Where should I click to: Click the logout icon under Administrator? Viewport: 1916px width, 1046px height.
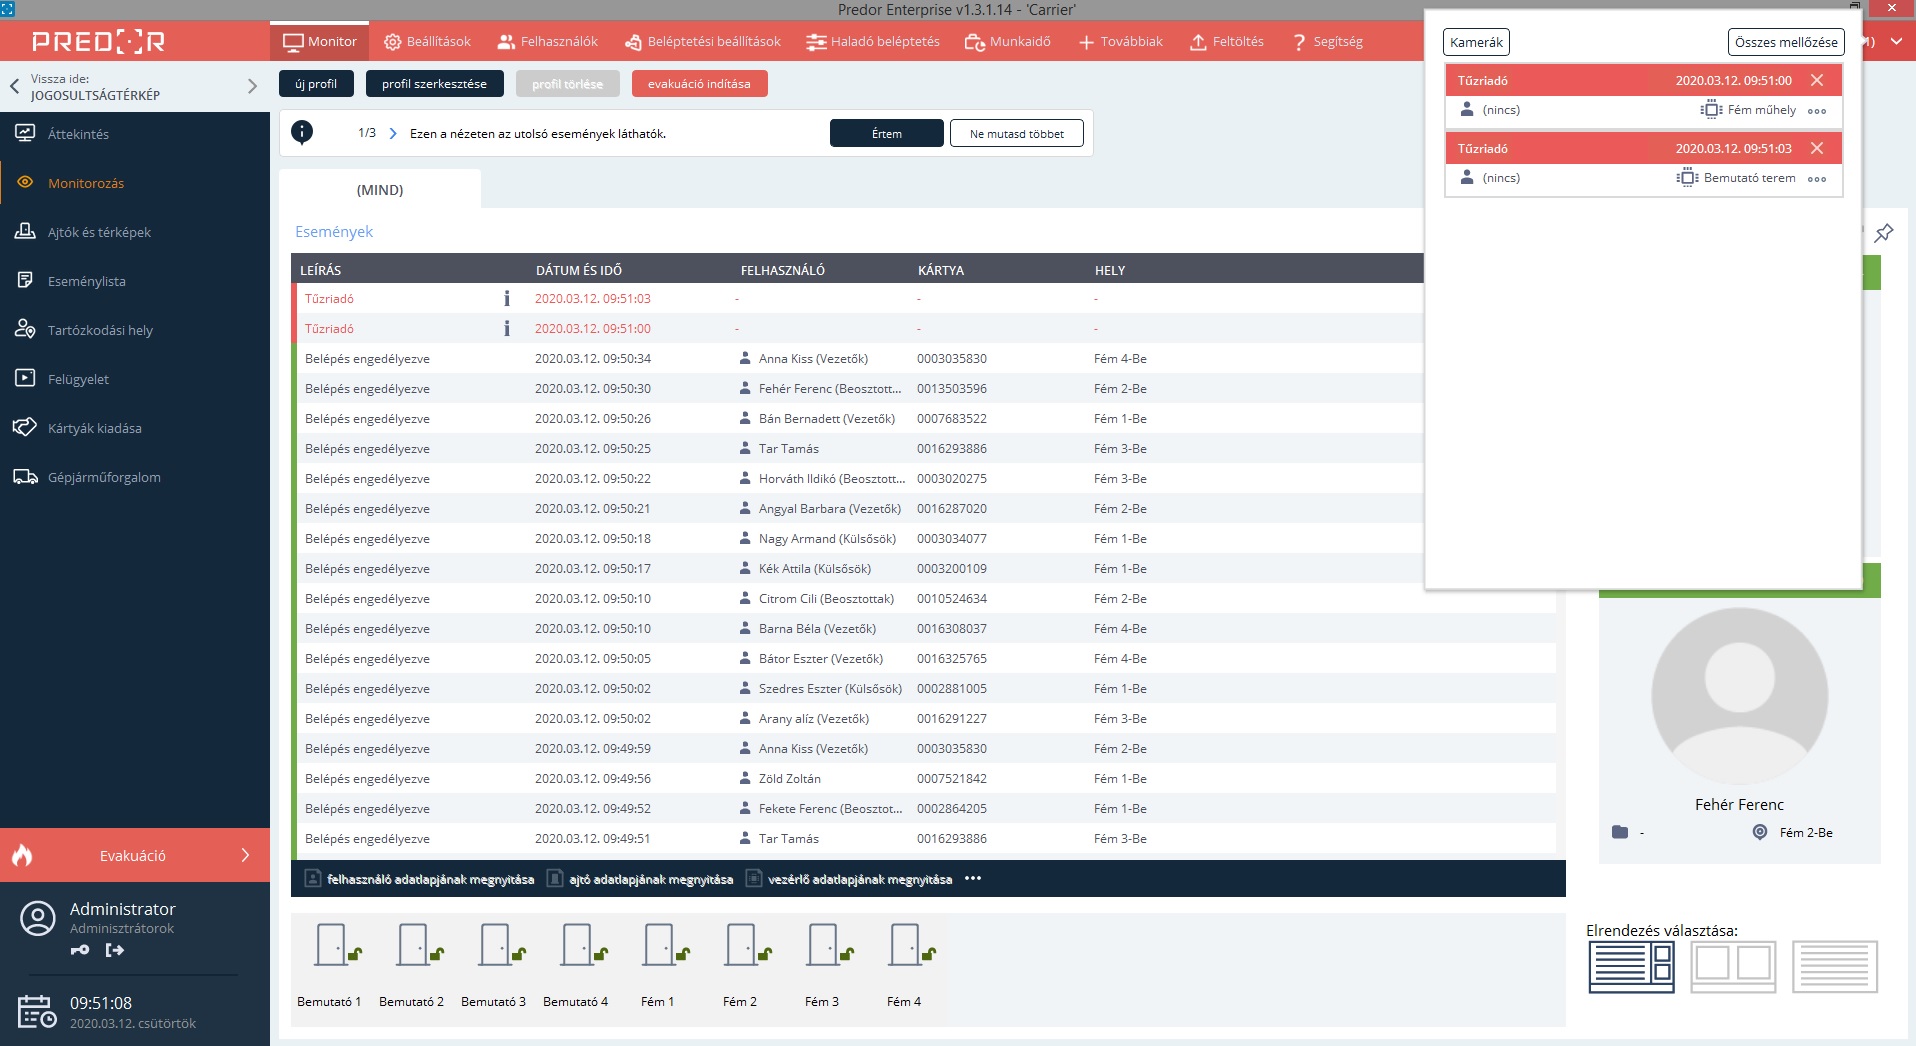click(115, 950)
